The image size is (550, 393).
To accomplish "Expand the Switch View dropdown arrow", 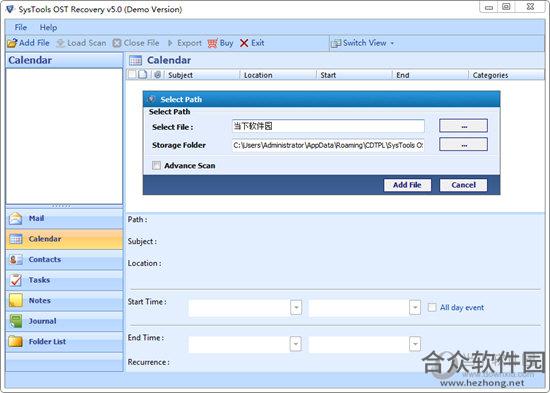I will (x=392, y=43).
